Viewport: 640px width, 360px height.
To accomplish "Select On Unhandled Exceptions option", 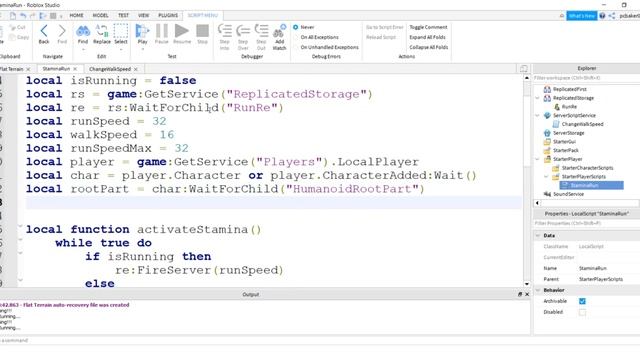I will coord(326,47).
